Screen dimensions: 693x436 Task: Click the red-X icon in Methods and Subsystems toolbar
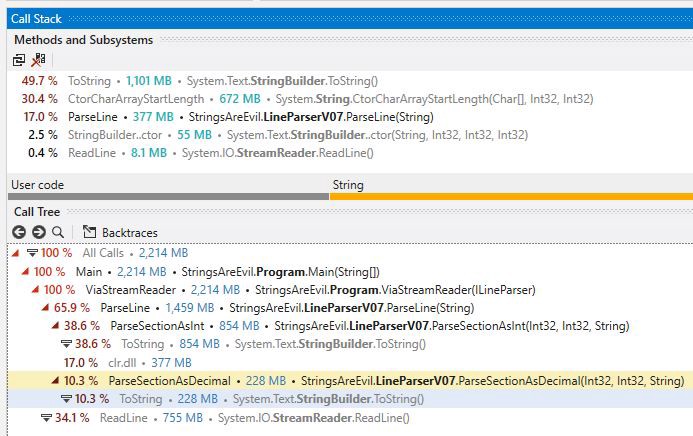(38, 60)
